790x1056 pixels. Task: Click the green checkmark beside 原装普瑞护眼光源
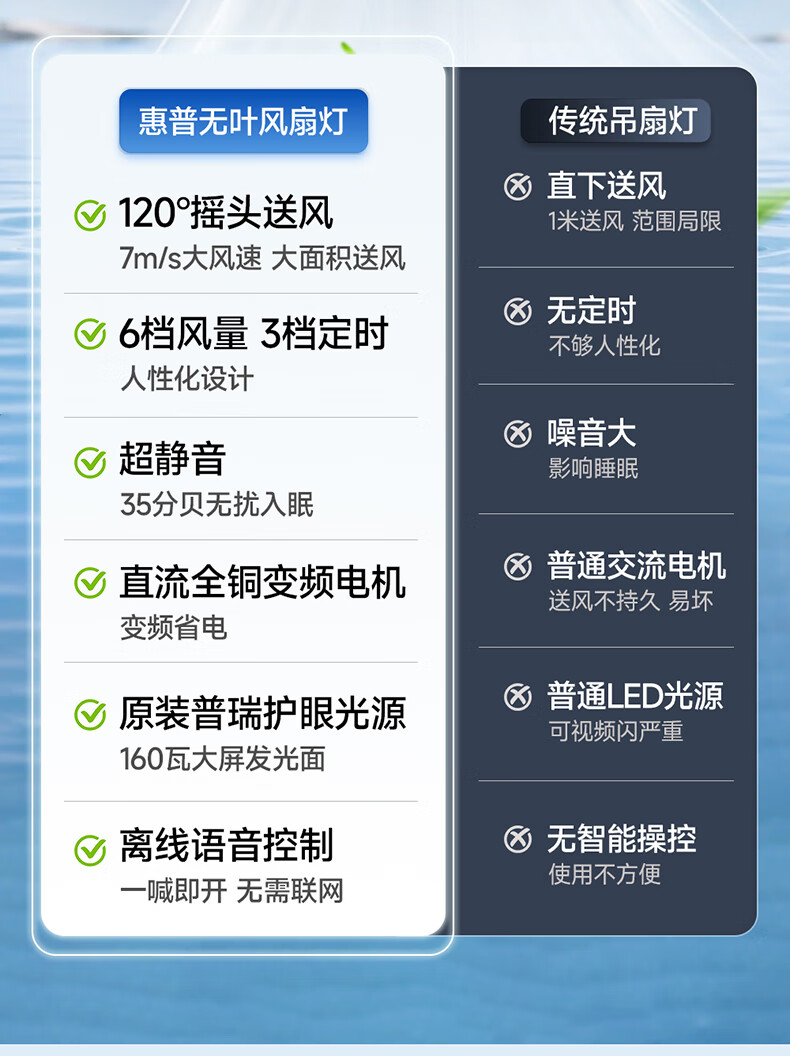(90, 715)
